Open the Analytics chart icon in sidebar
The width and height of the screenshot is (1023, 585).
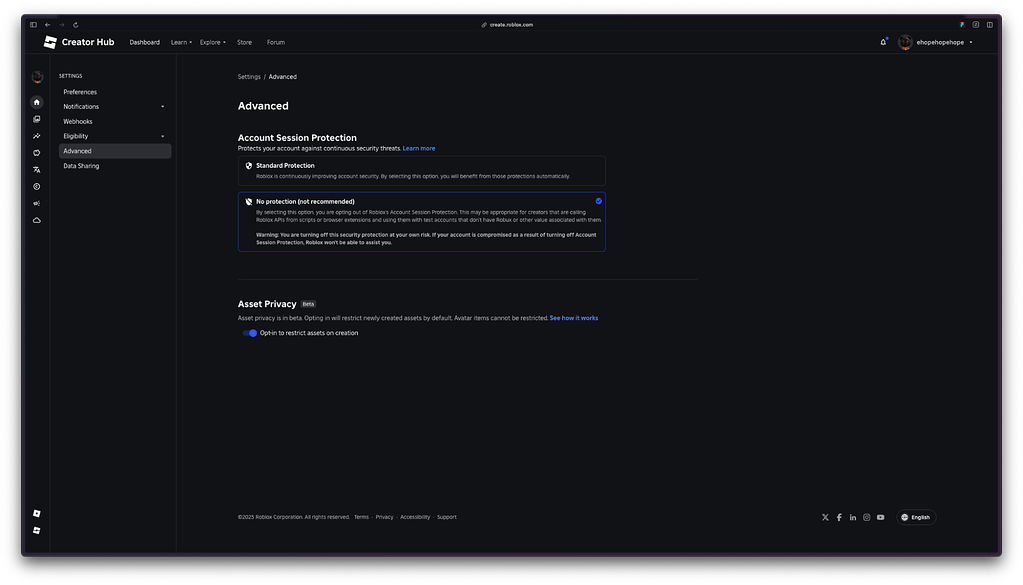(x=37, y=136)
